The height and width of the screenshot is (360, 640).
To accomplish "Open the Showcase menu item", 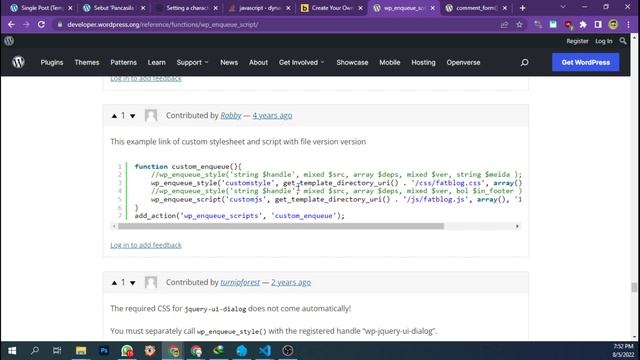I will (352, 62).
